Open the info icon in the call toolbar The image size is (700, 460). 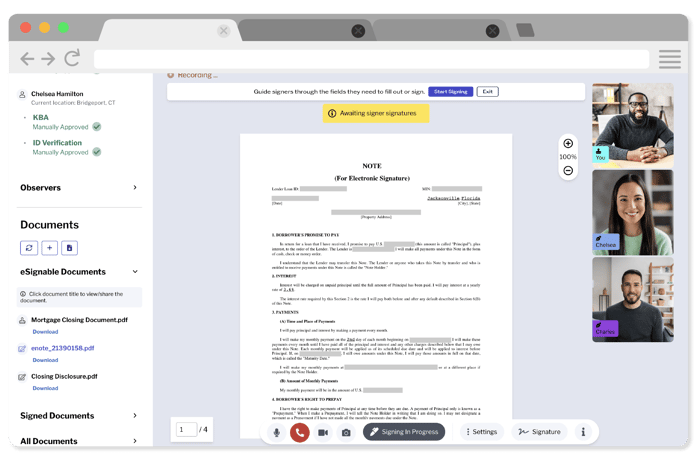pos(583,432)
